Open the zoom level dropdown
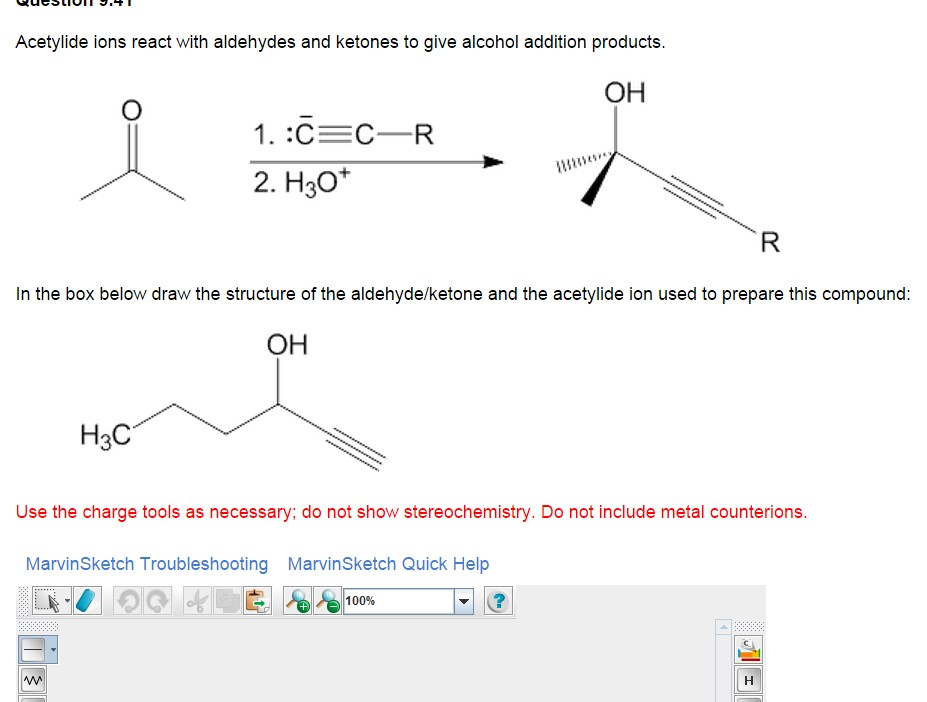 (x=463, y=601)
